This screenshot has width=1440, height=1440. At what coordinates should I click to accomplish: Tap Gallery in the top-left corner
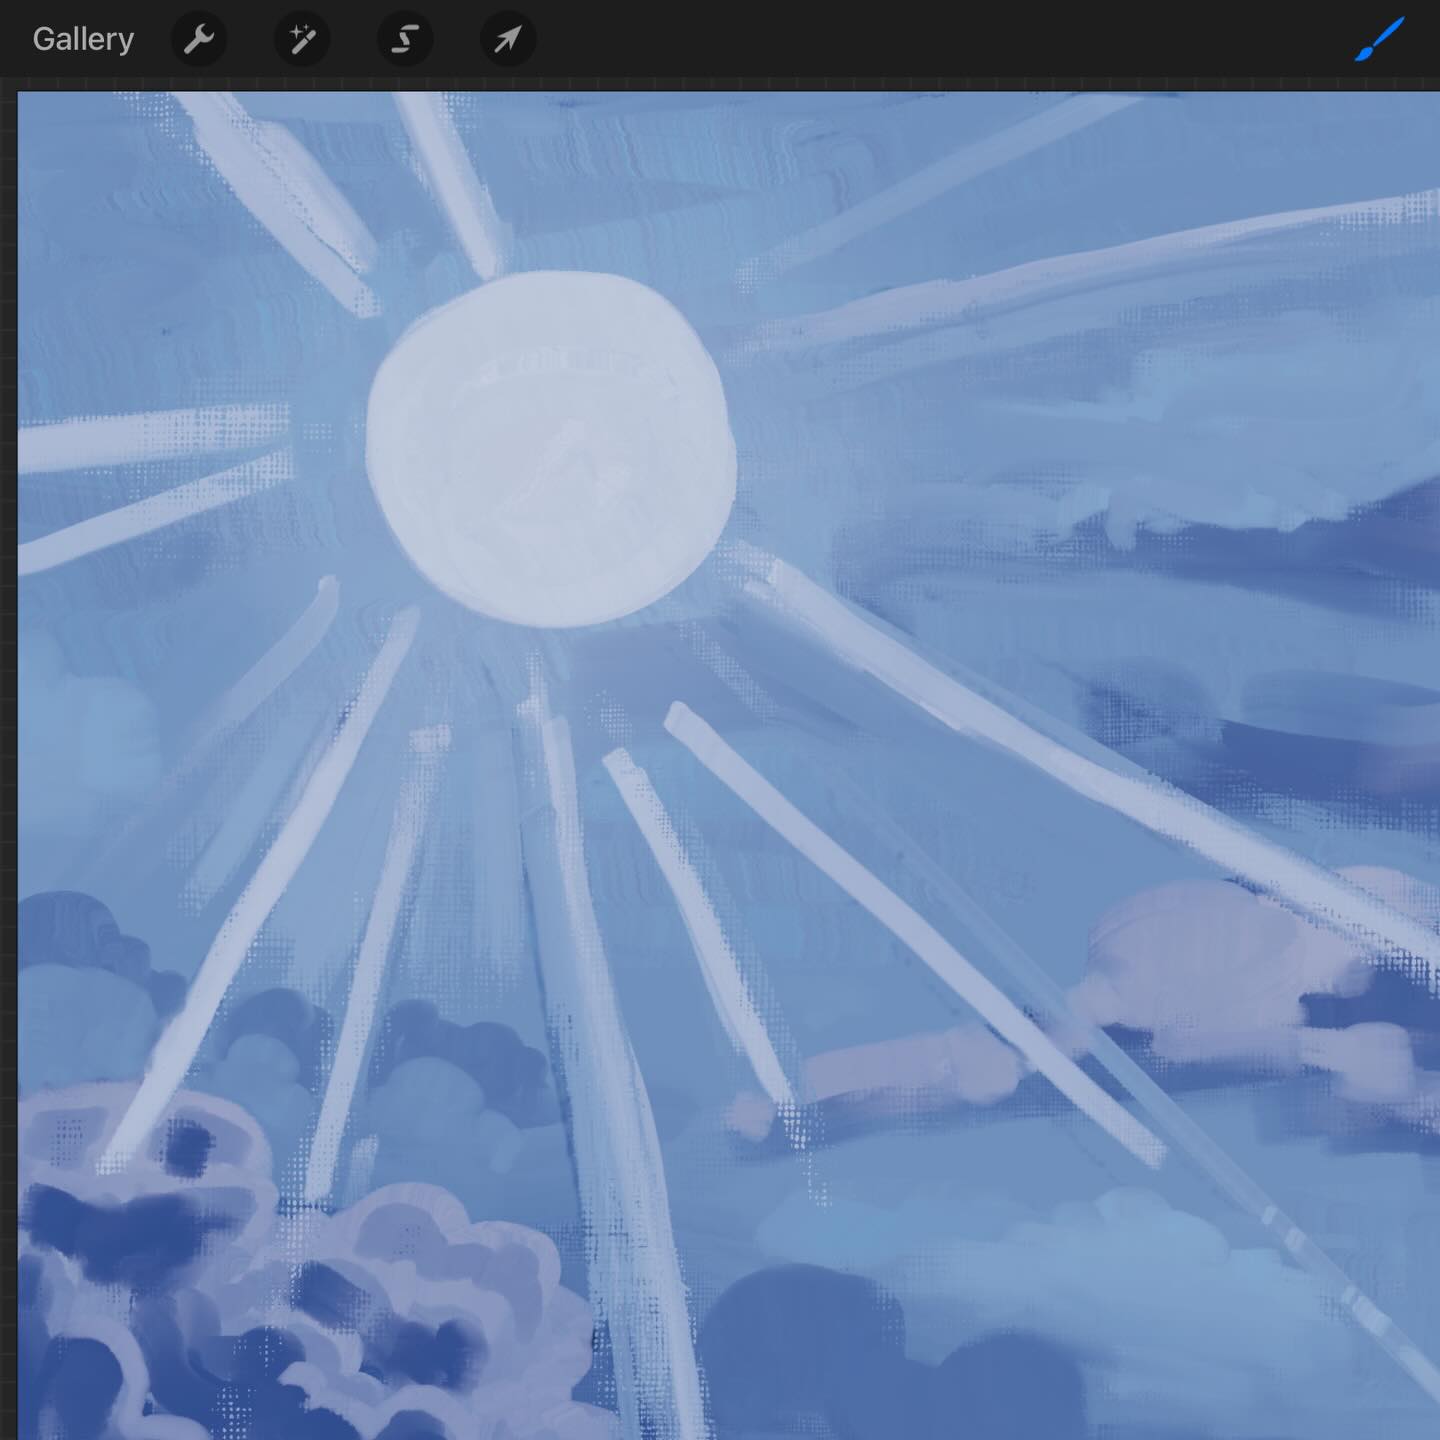[83, 39]
